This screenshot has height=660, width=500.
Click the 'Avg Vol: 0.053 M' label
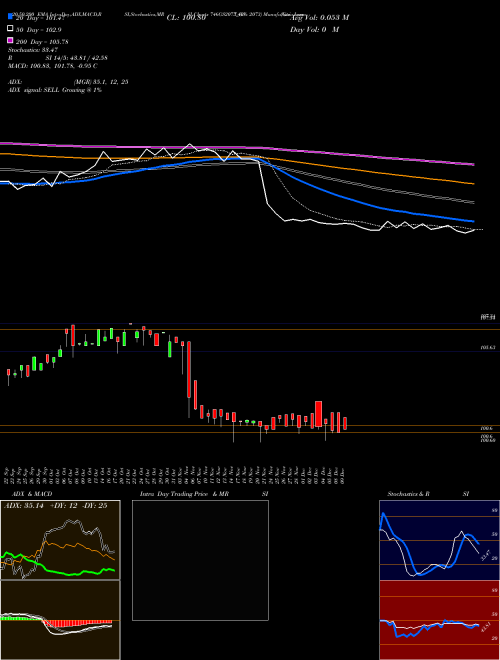[319, 18]
